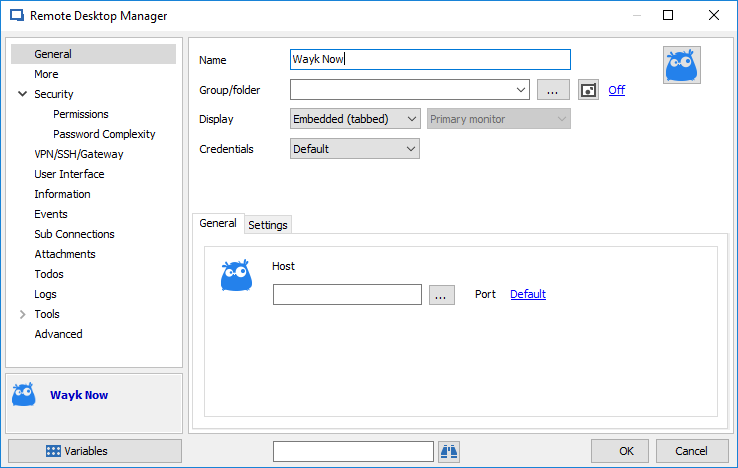Maximize the Remote Desktop Manager window
This screenshot has width=738, height=468.
pos(668,15)
